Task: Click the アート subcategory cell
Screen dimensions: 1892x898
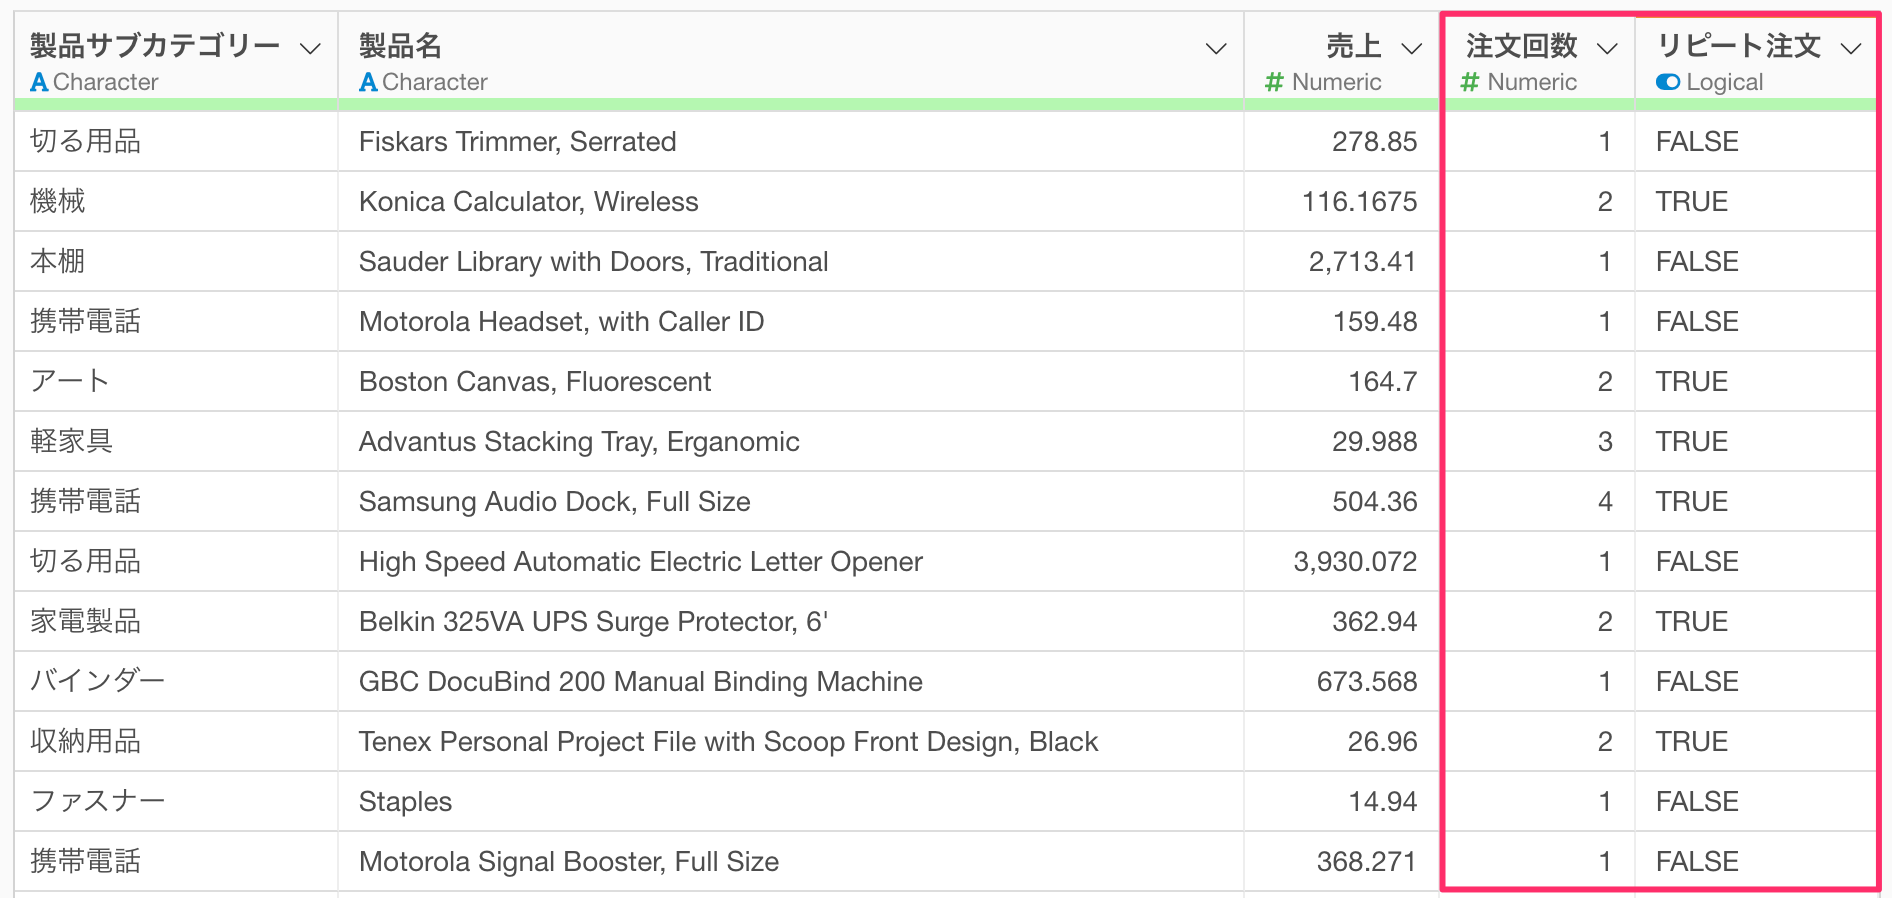Action: (176, 382)
